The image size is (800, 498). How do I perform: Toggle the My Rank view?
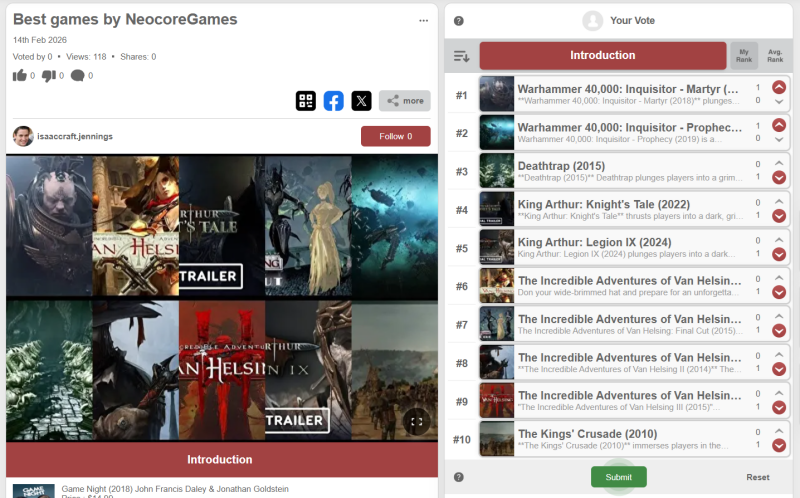pyautogui.click(x=743, y=56)
